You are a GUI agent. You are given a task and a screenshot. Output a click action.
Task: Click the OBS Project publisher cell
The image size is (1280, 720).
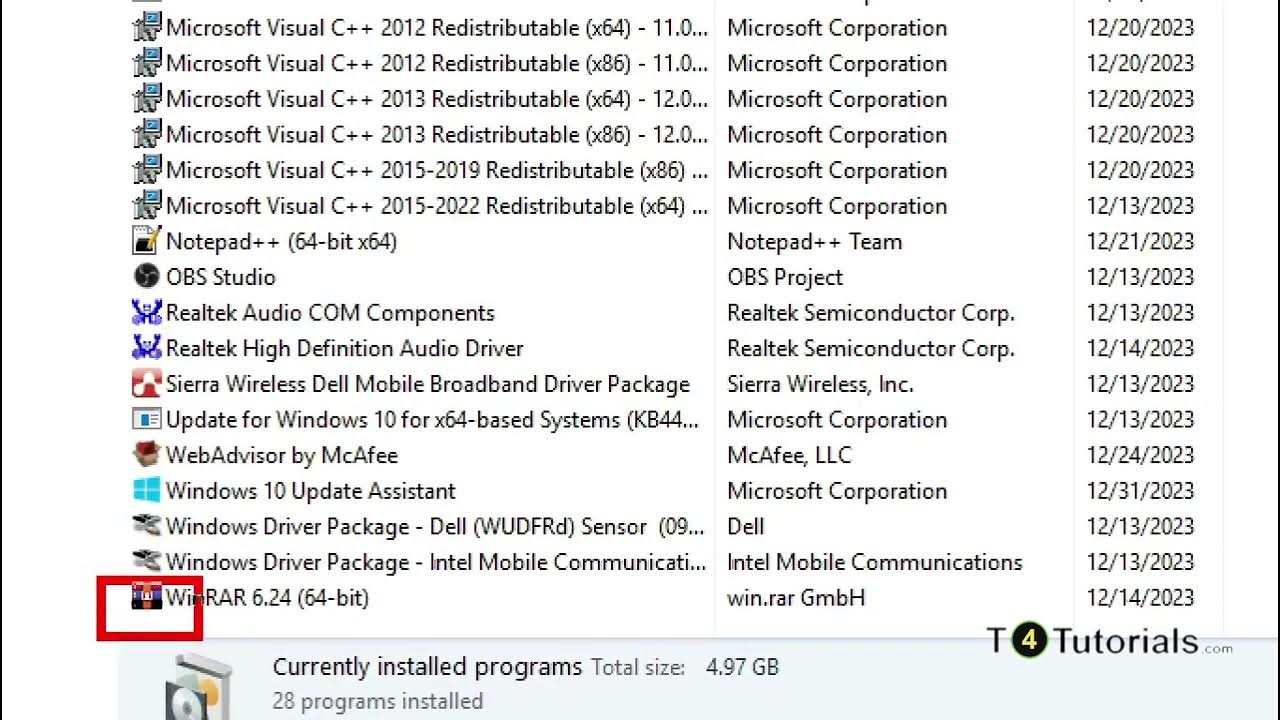coord(785,277)
